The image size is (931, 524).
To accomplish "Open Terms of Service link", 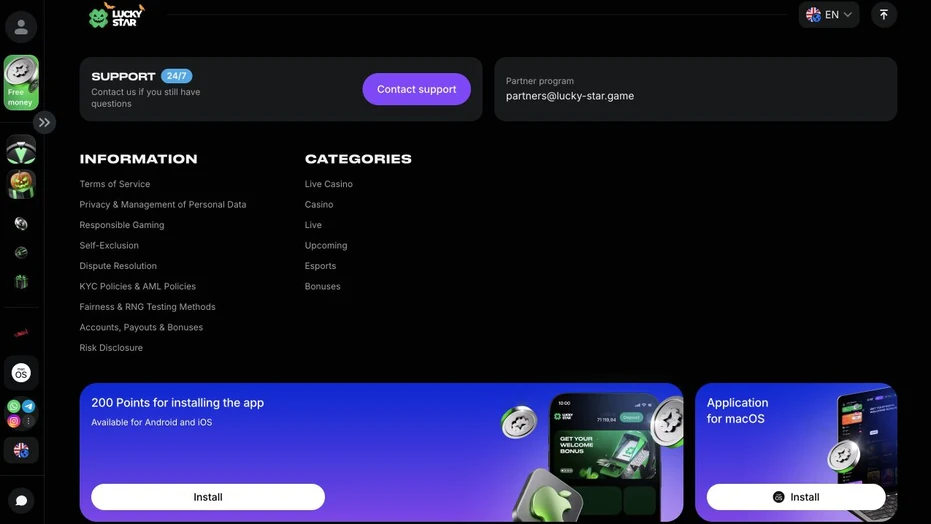I will point(115,184).
